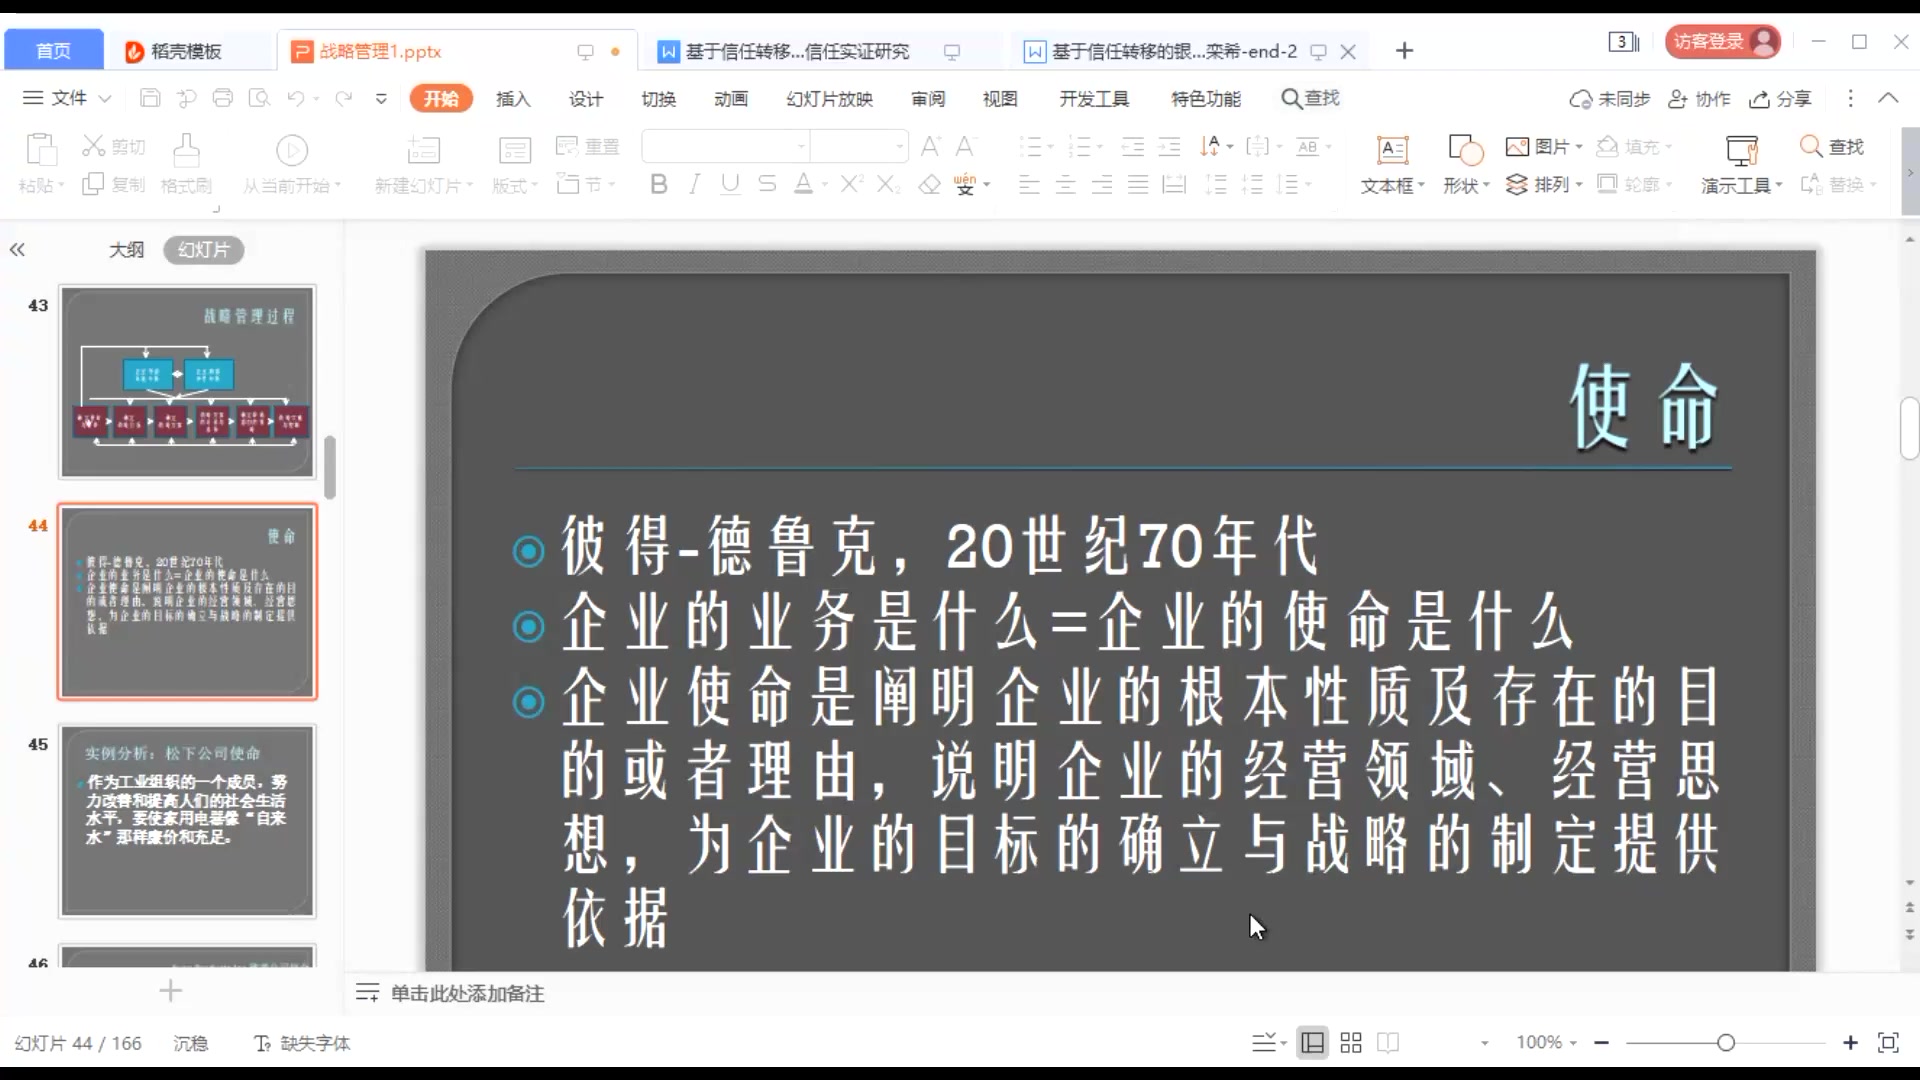Click 未同步 sync status button
This screenshot has width=1920, height=1080.
coord(1609,98)
